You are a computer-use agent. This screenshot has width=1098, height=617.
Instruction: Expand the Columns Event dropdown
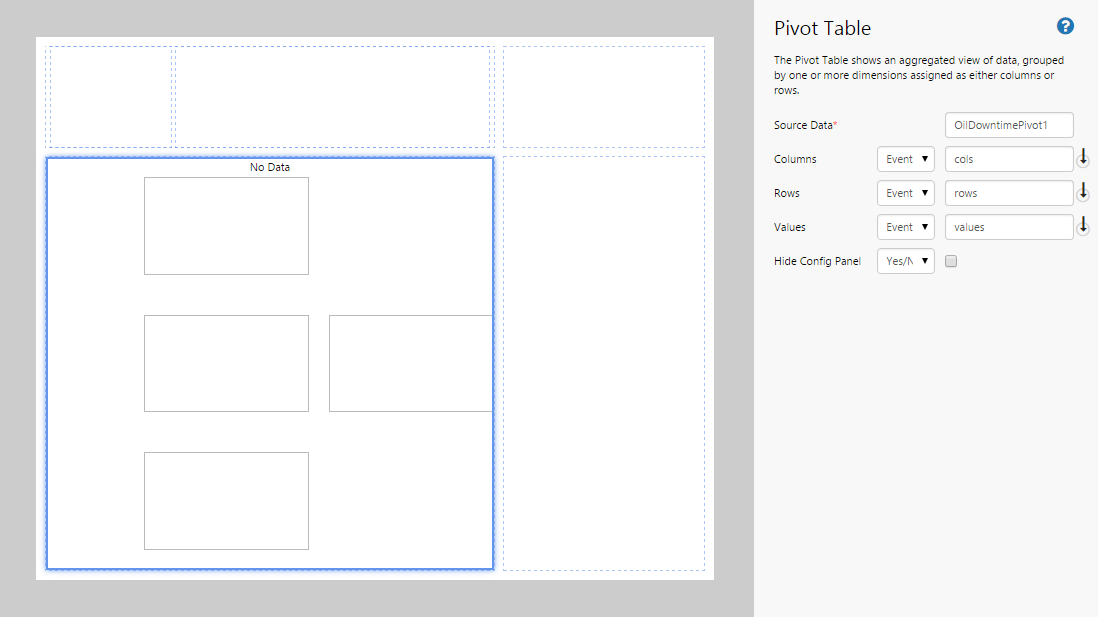pyautogui.click(x=905, y=159)
